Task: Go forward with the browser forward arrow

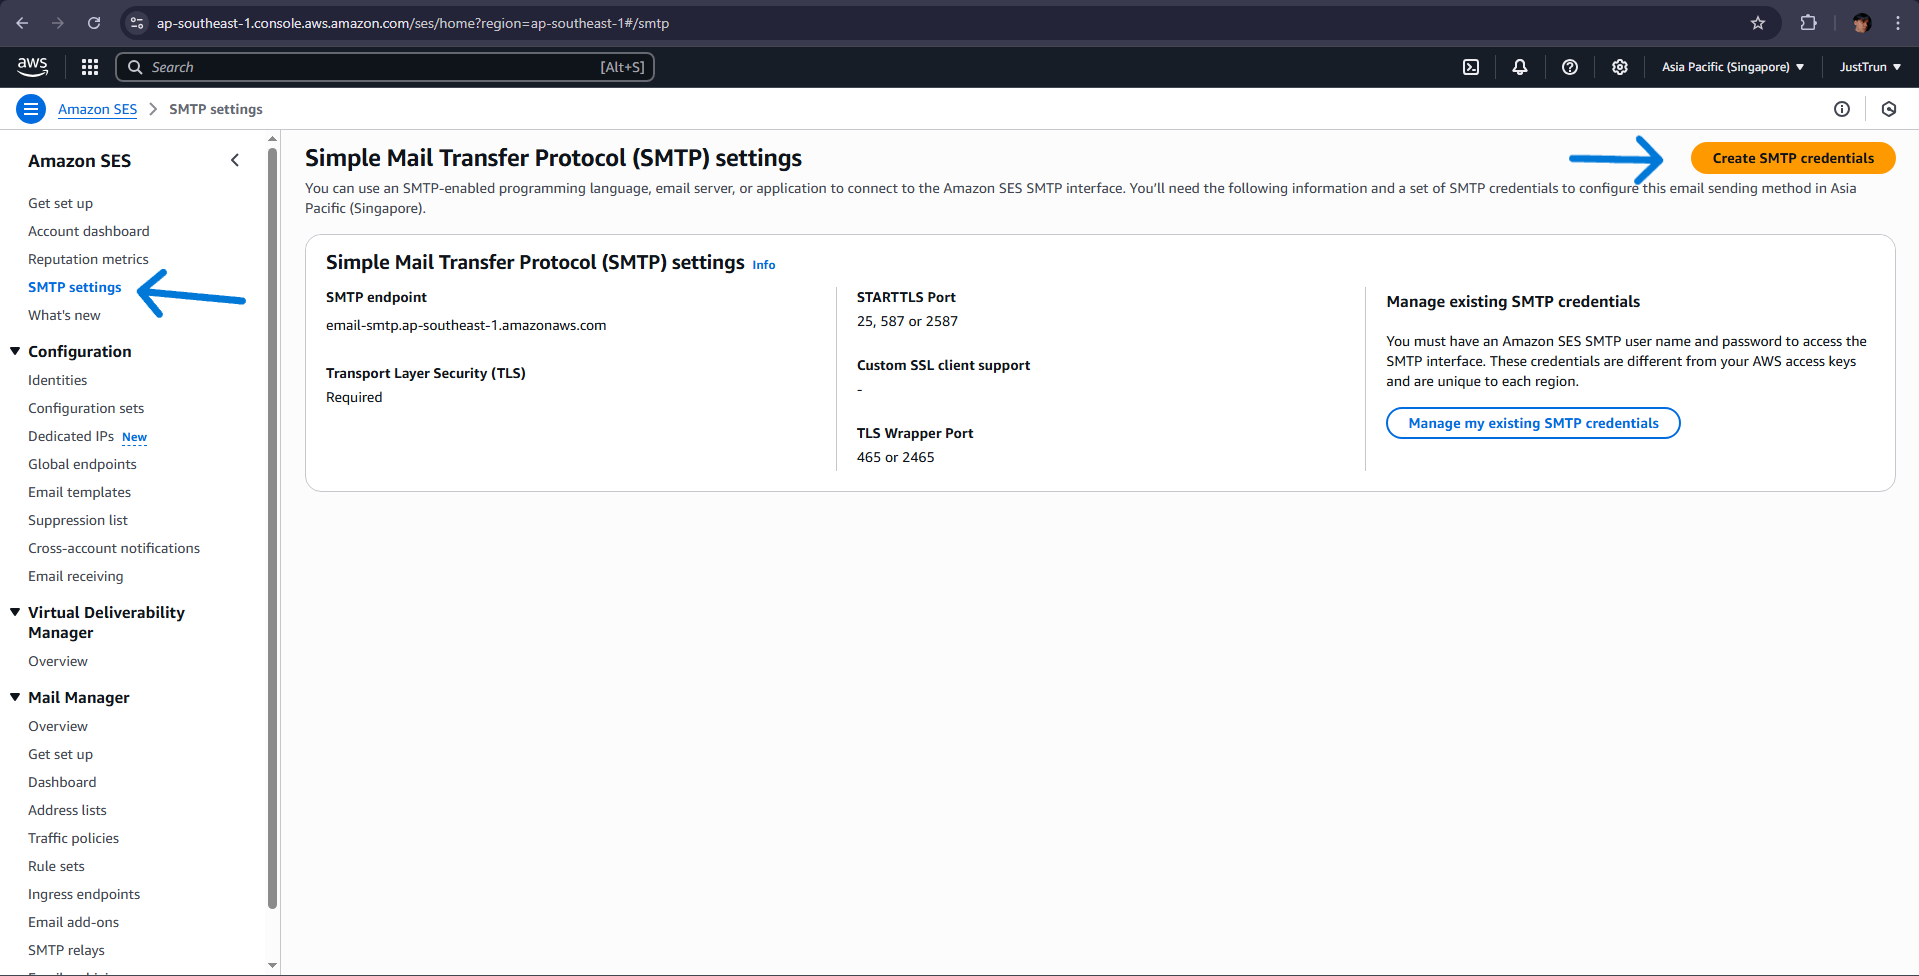Action: coord(58,23)
